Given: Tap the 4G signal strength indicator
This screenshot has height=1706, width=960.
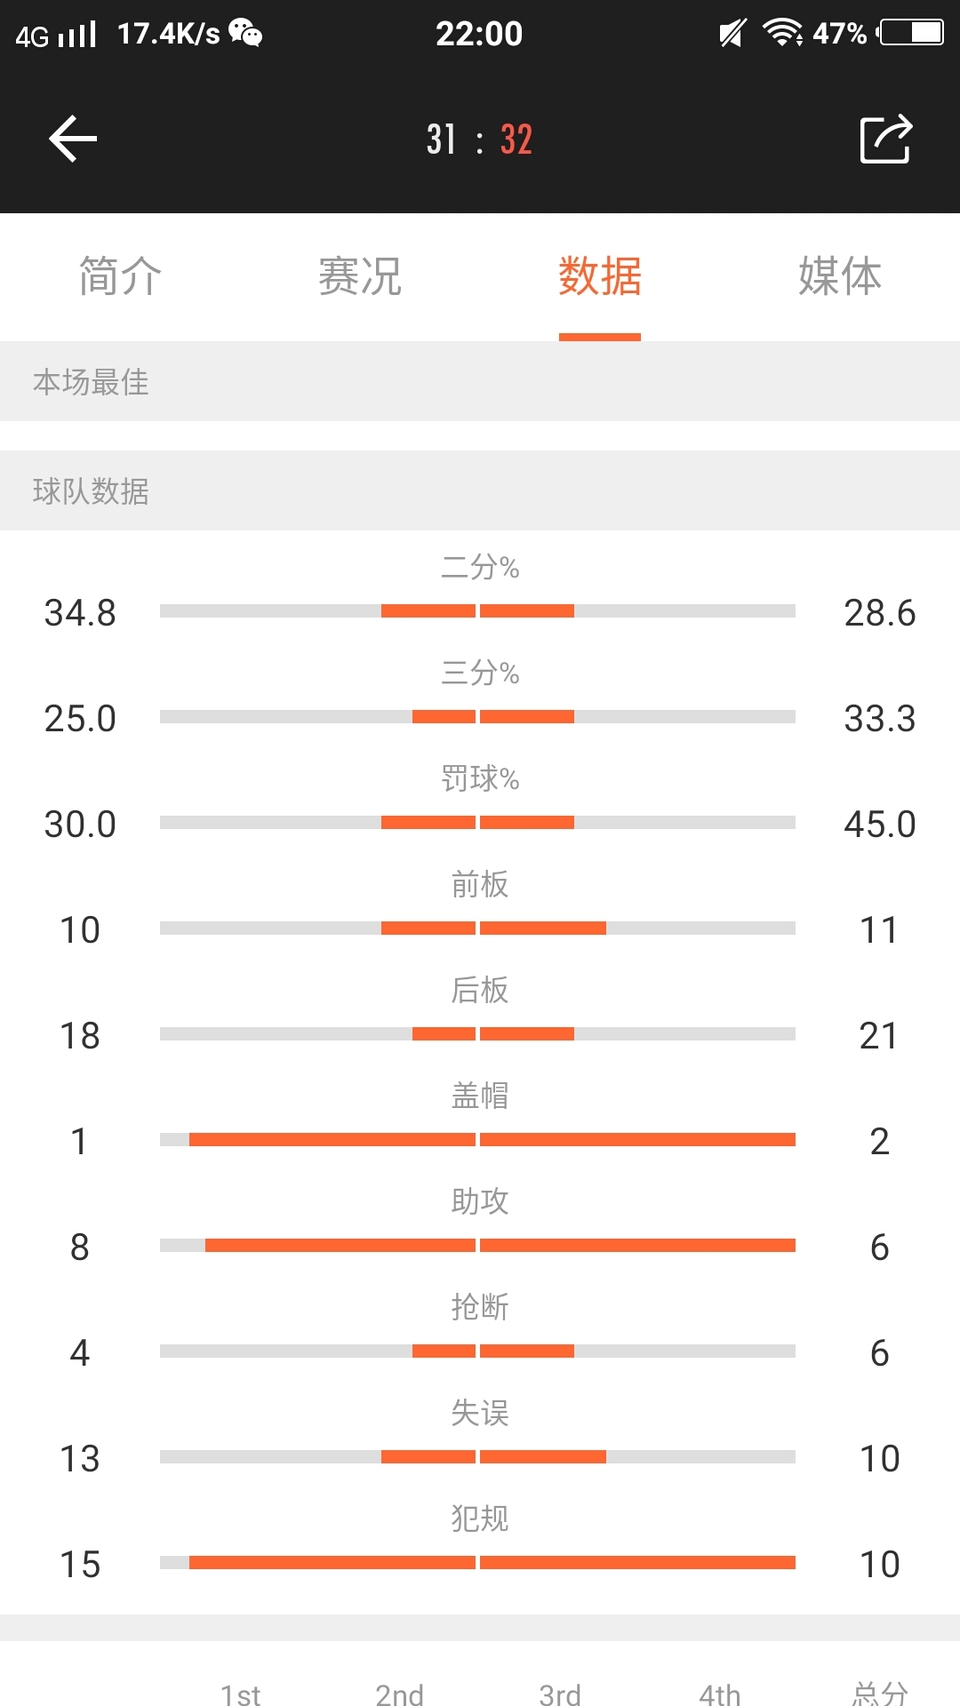Looking at the screenshot, I should (56, 34).
